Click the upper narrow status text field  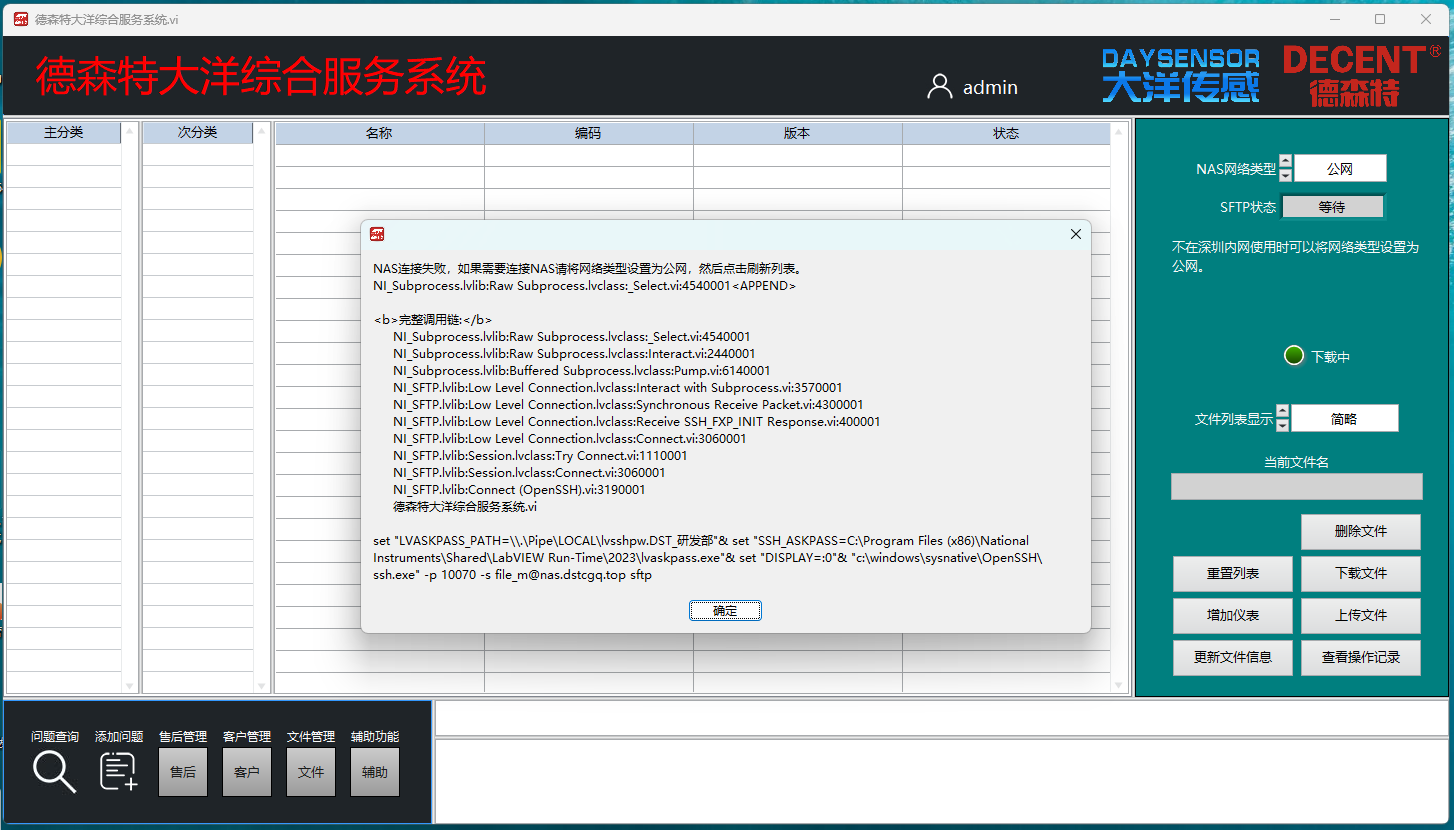tap(941, 718)
